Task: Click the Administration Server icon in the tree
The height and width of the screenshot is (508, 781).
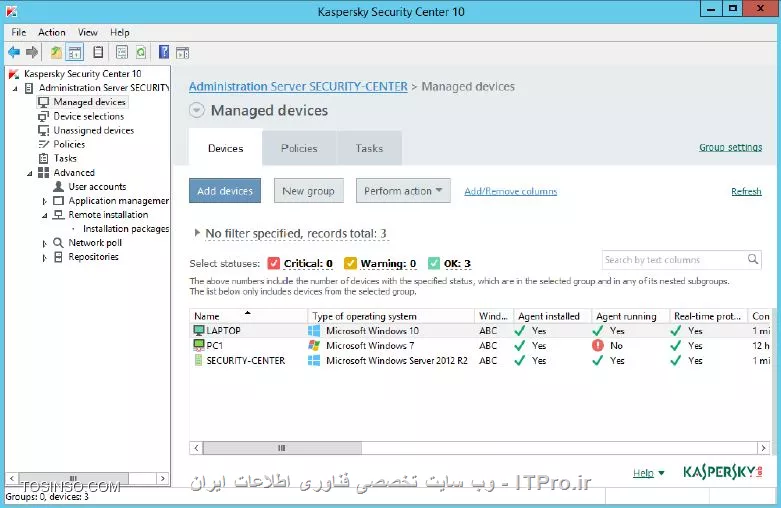Action: pos(29,88)
